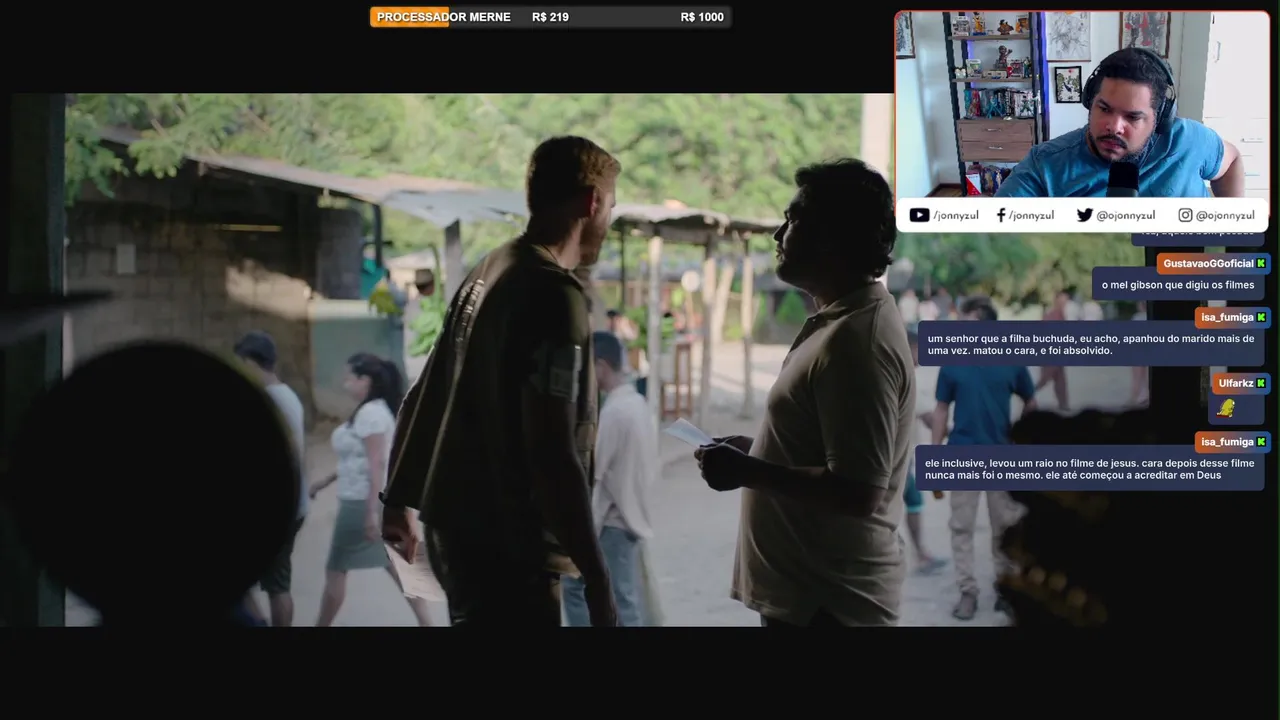Screen dimensions: 1280x720
Task: Click the R$ 219 current amount
Action: 550,17
